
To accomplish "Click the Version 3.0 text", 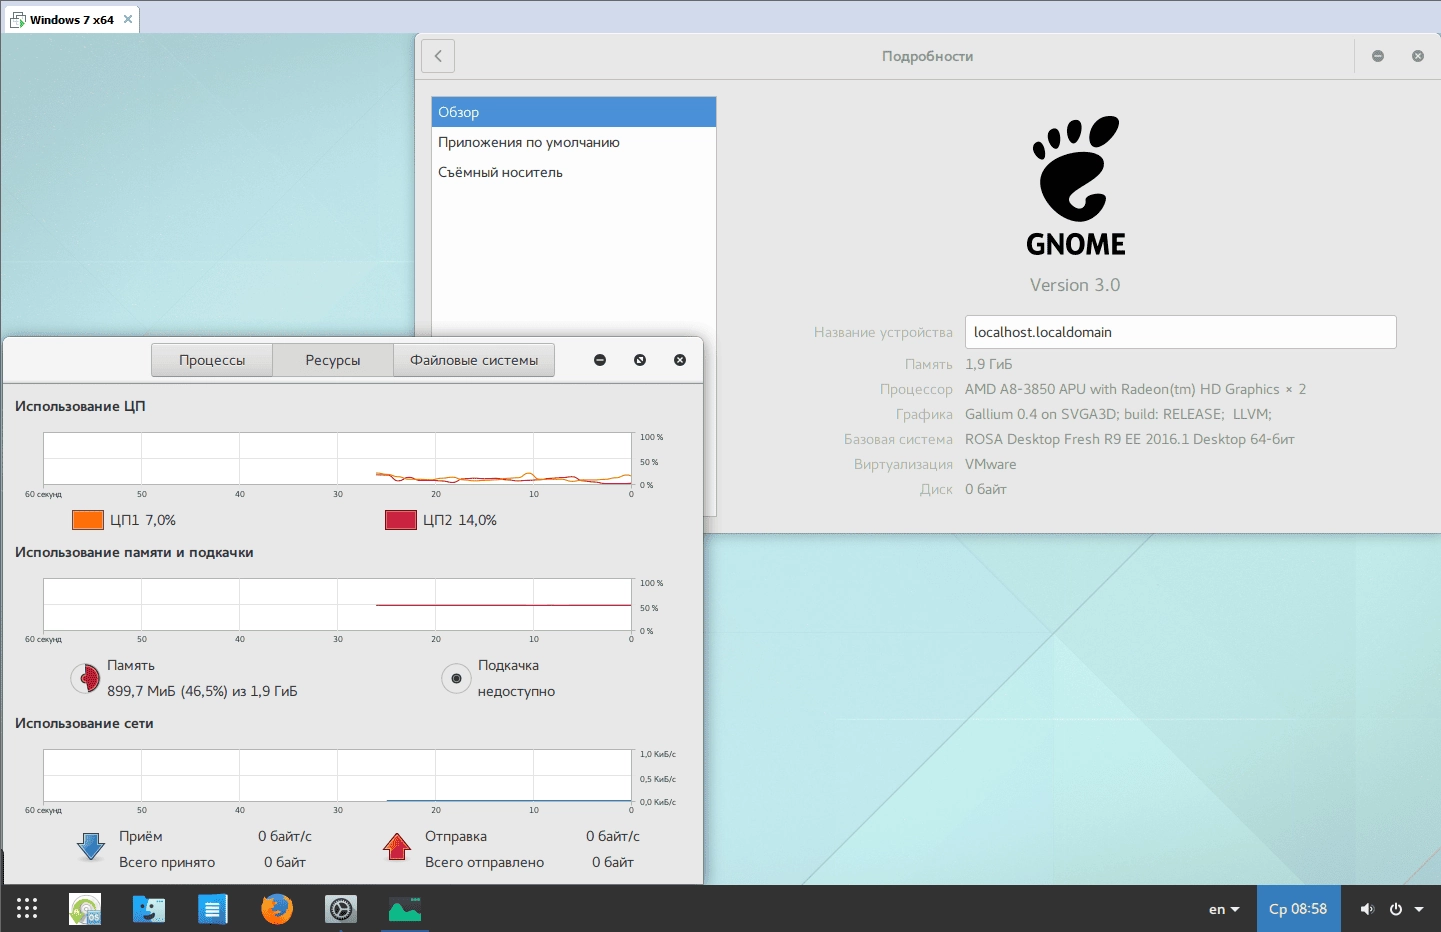I will pyautogui.click(x=1075, y=285).
